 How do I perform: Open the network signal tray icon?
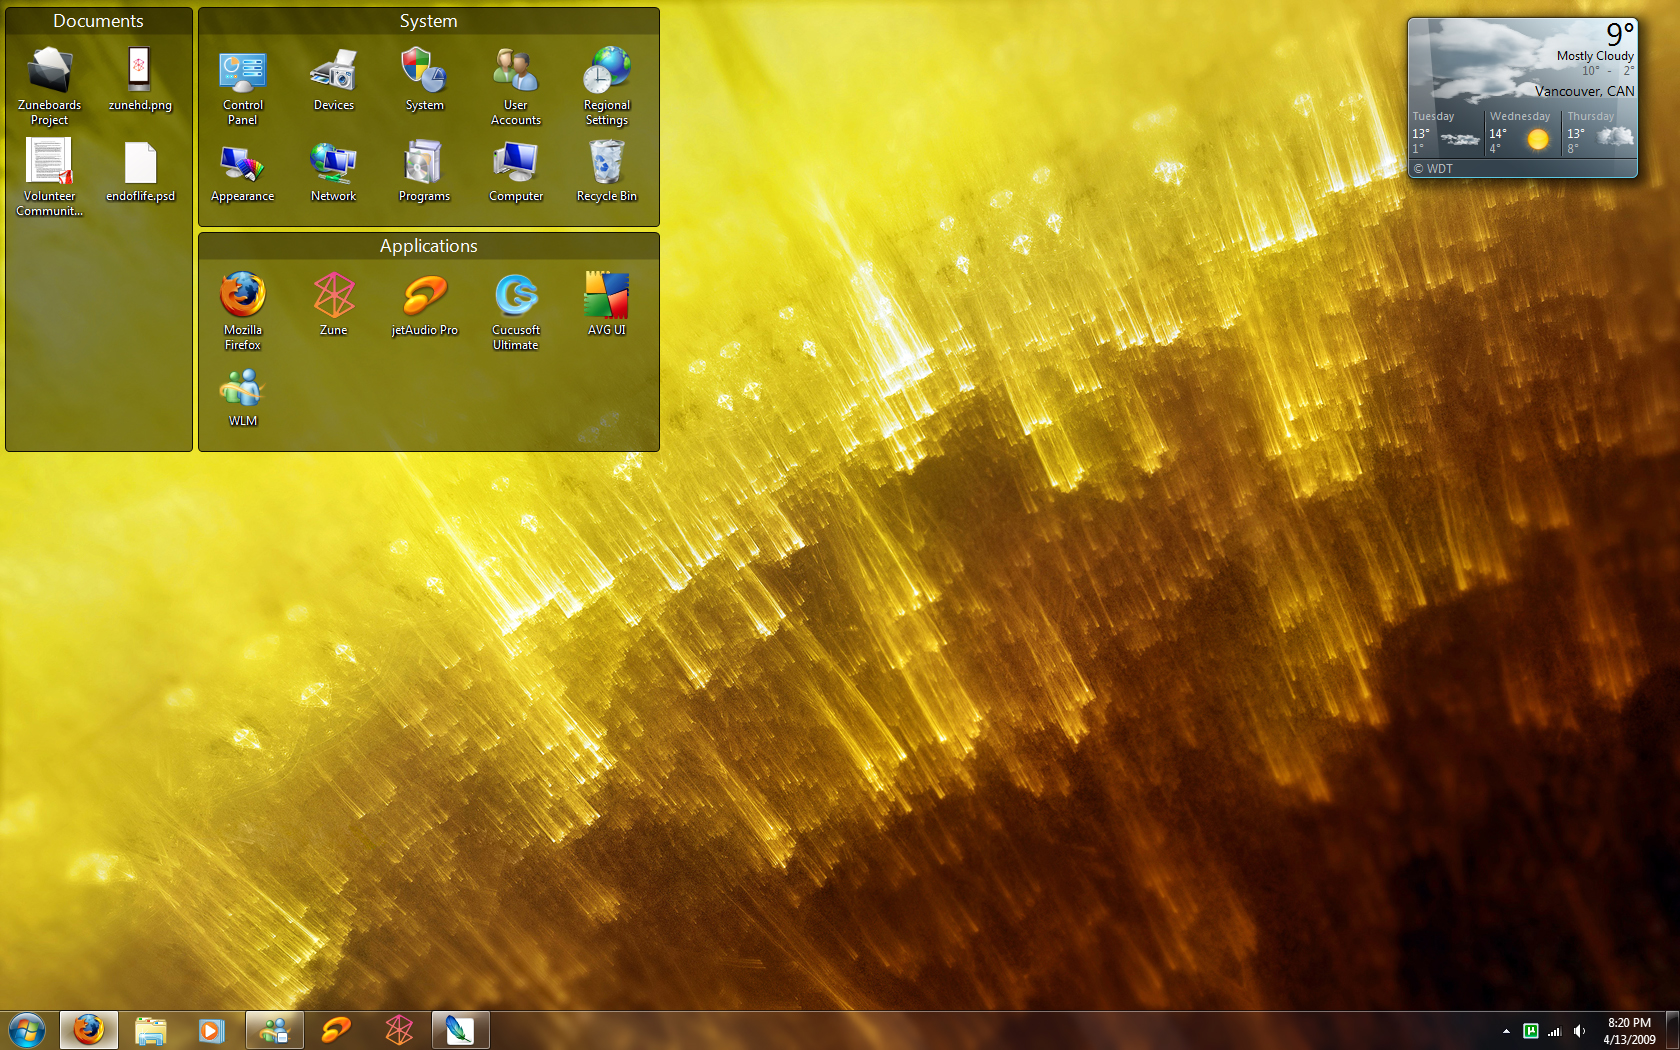click(x=1555, y=1031)
